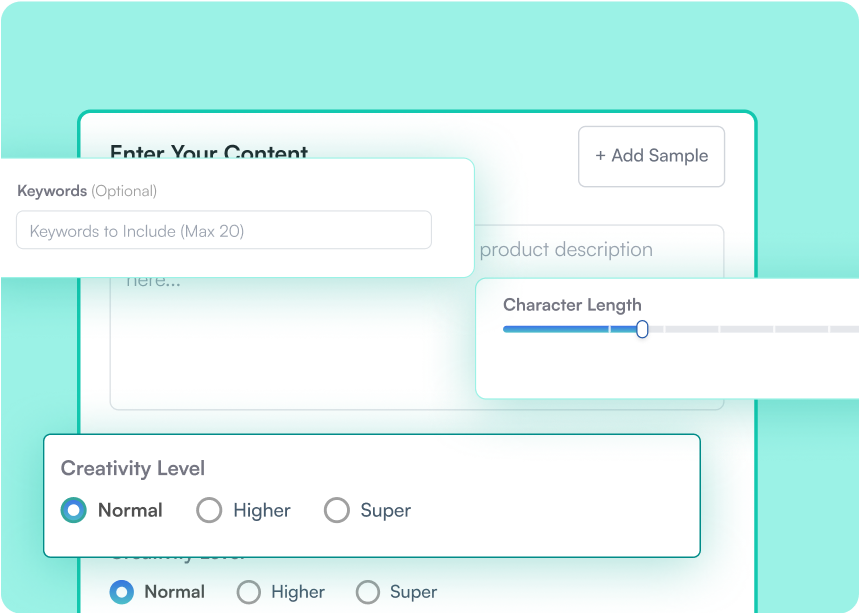Select Normal in the highlighted Creativity Level card
The image size is (859, 613).
73,510
